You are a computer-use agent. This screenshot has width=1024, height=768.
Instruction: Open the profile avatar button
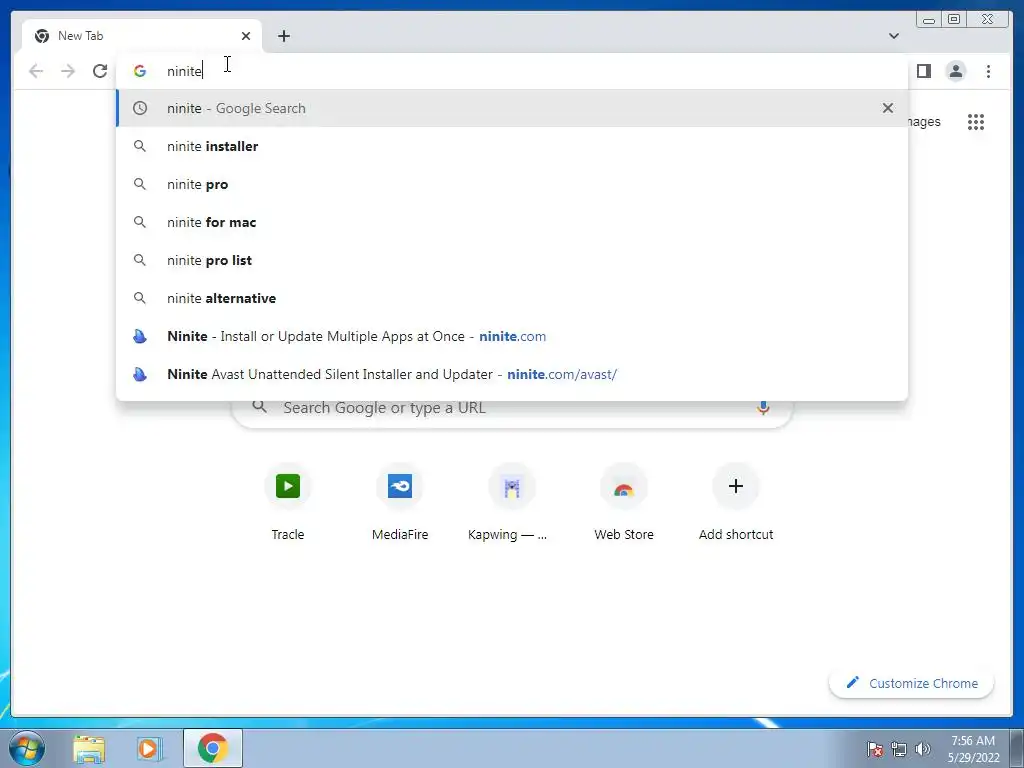pos(955,71)
